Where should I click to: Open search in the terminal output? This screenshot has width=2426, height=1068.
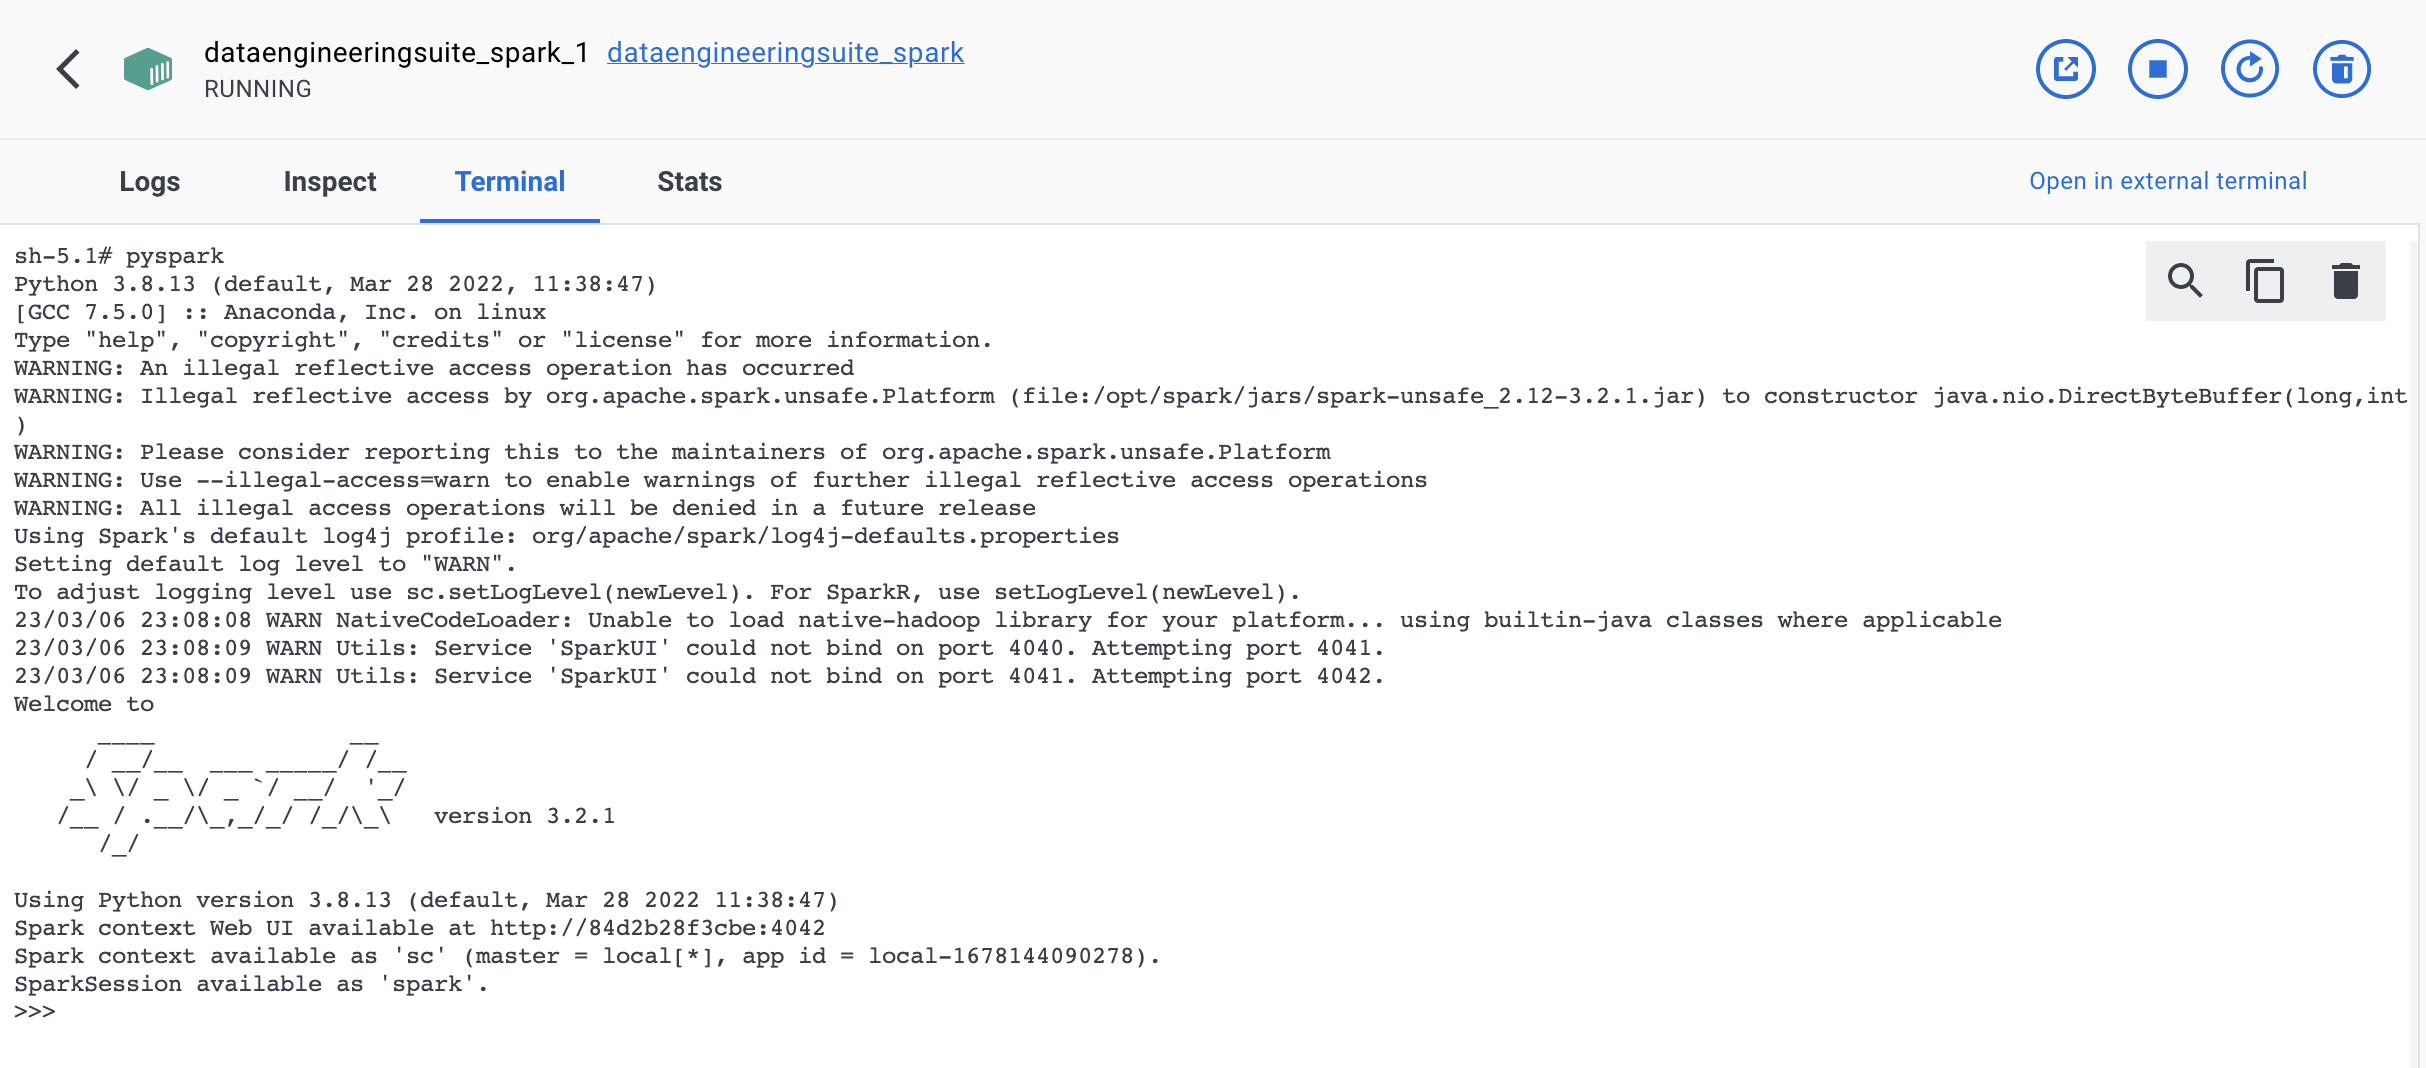(x=2185, y=281)
